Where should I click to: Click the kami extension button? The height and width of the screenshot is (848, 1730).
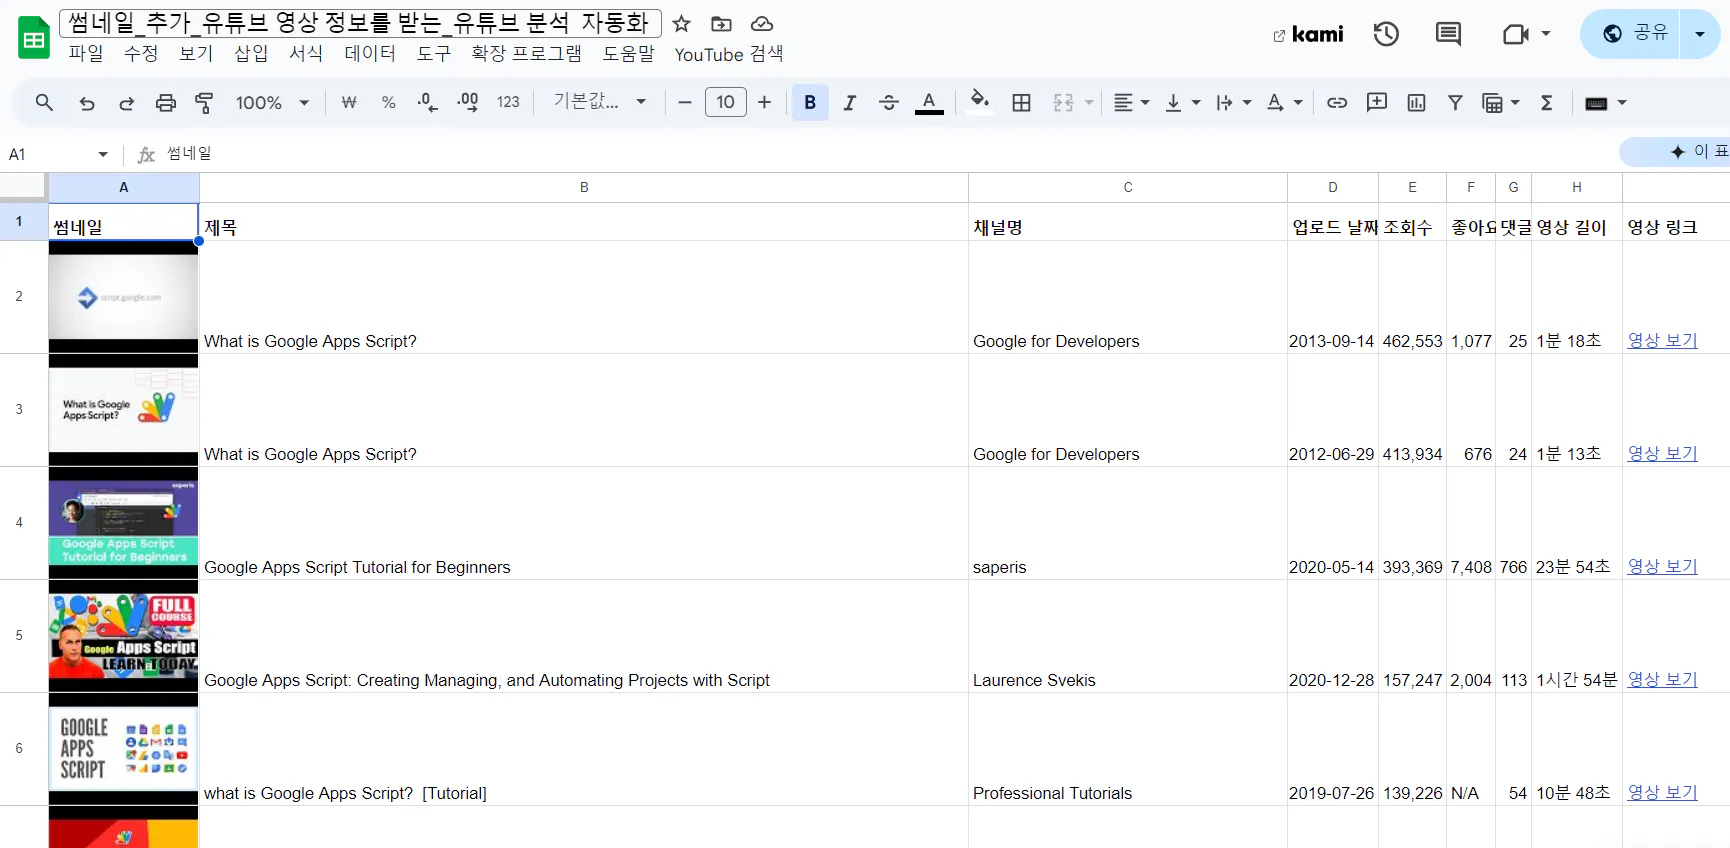point(1308,34)
